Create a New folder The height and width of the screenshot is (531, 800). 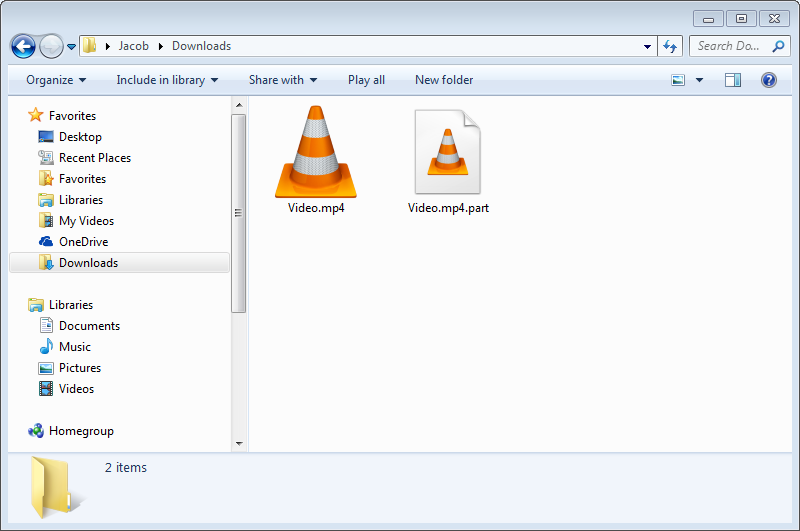tap(444, 80)
